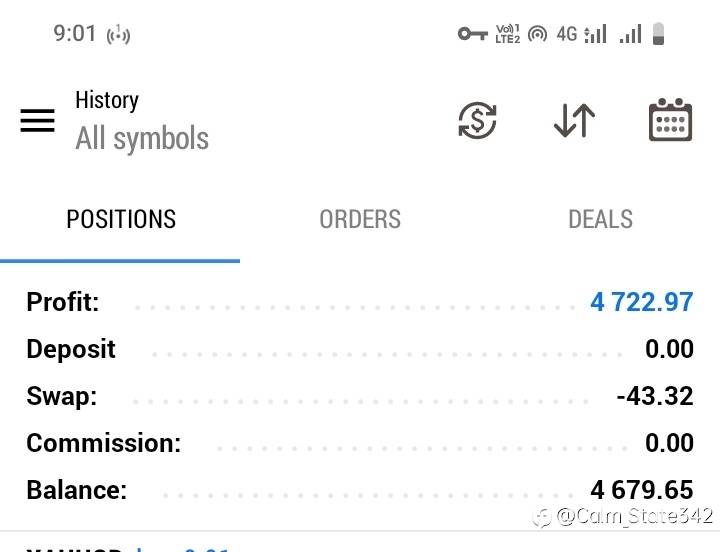This screenshot has height=552, width=720.
Task: Switch to the DEALS tab
Action: [x=600, y=220]
